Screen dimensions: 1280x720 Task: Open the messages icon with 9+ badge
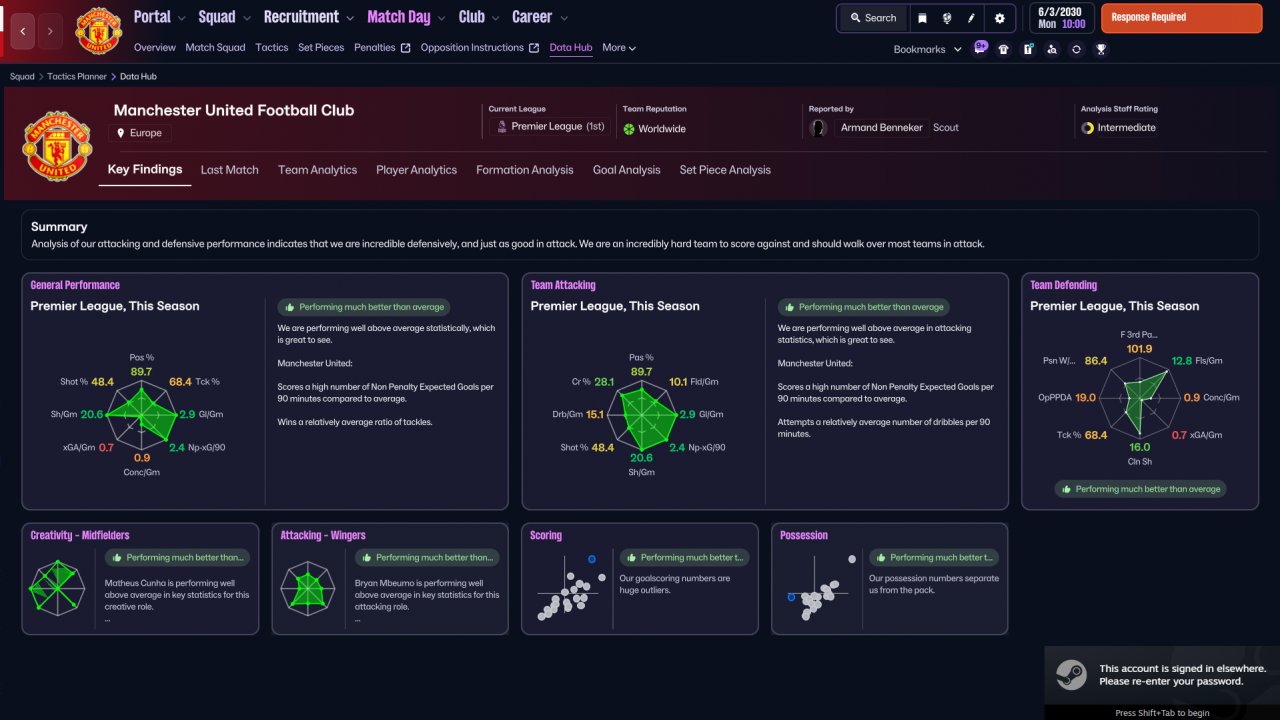[980, 48]
